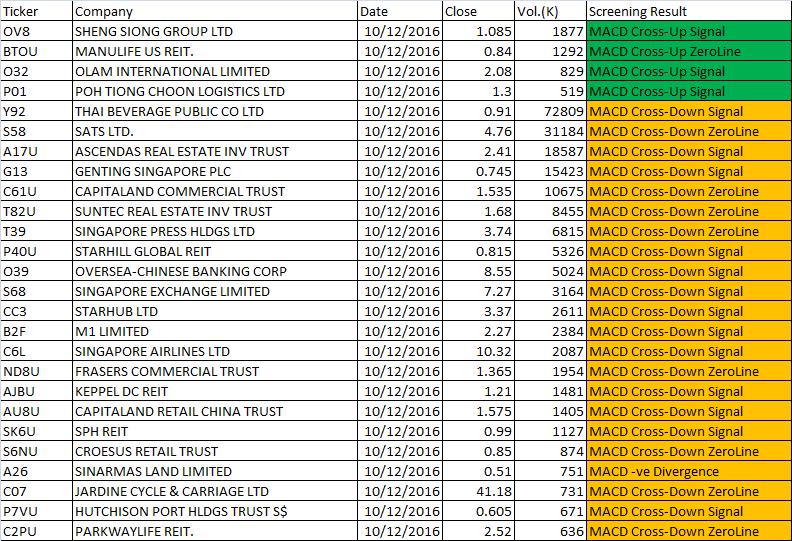The height and width of the screenshot is (541, 792).
Task: Click ticker cell S68
Action: click(36, 291)
